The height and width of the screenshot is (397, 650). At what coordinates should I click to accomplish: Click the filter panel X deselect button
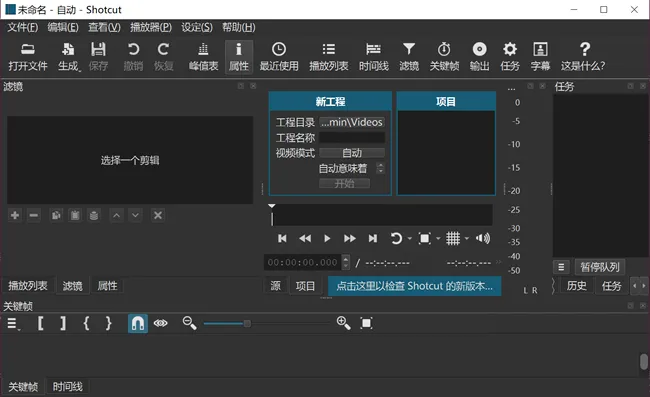[158, 215]
